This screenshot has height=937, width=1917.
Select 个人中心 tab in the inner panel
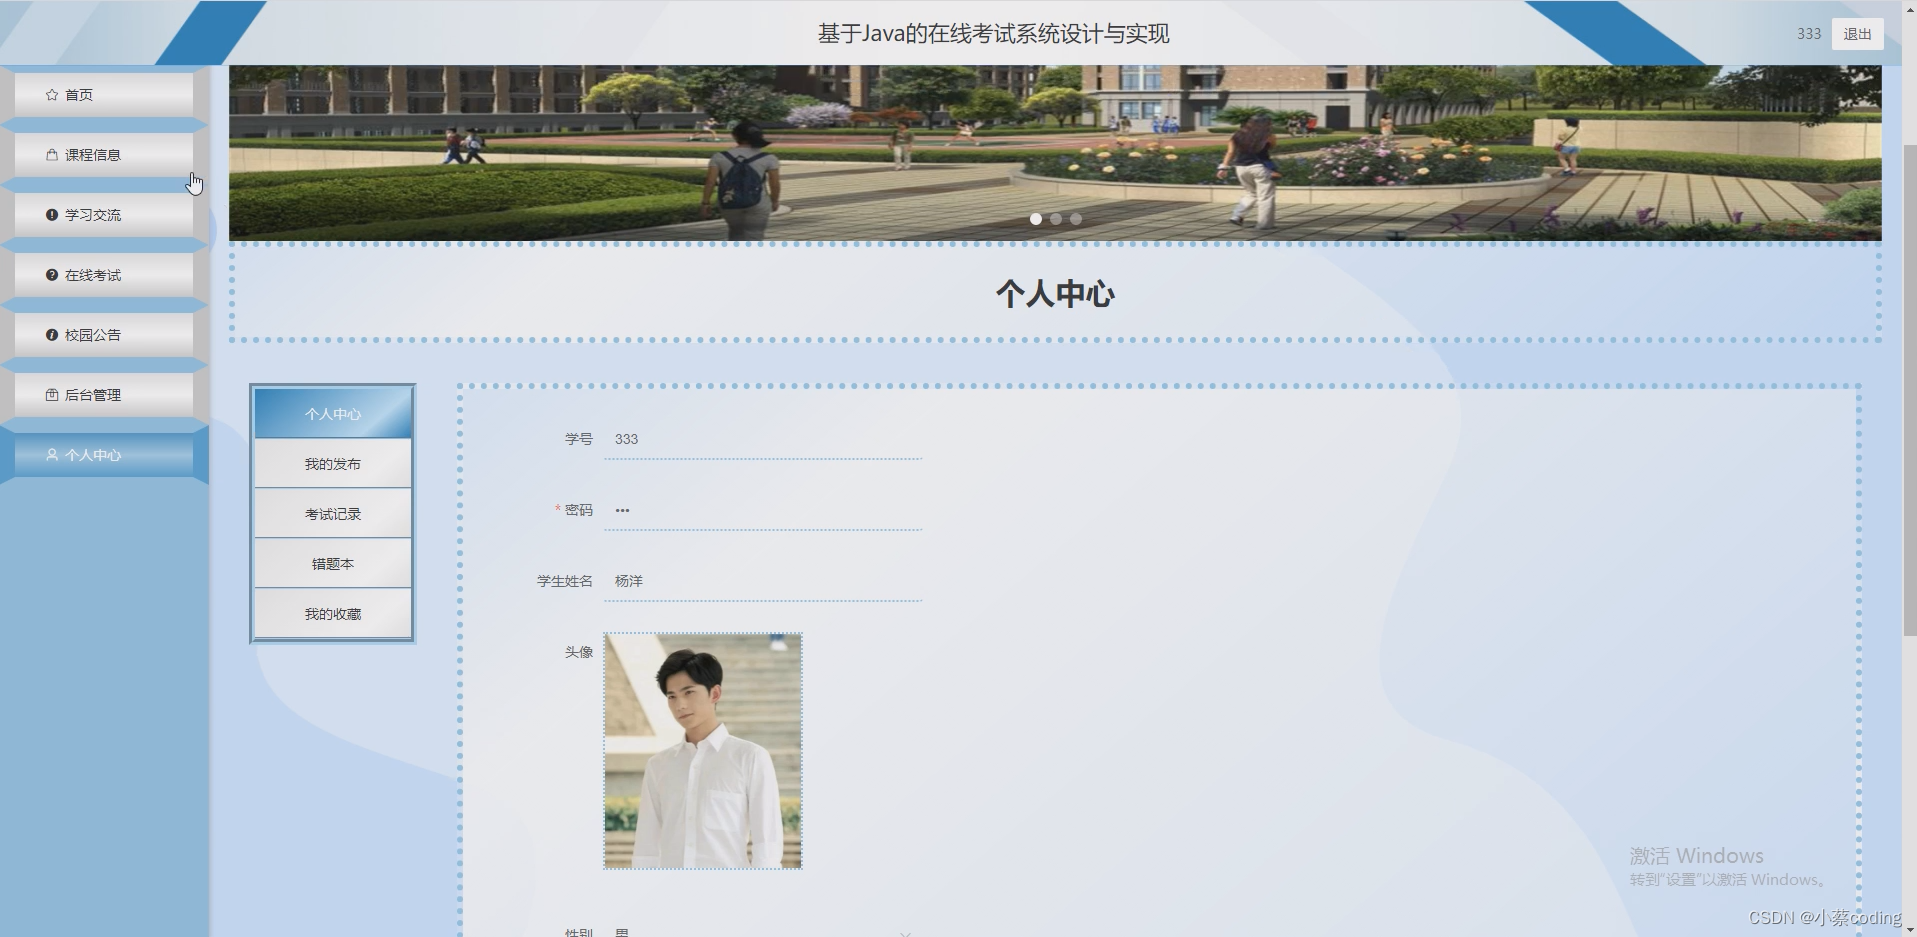pos(333,414)
